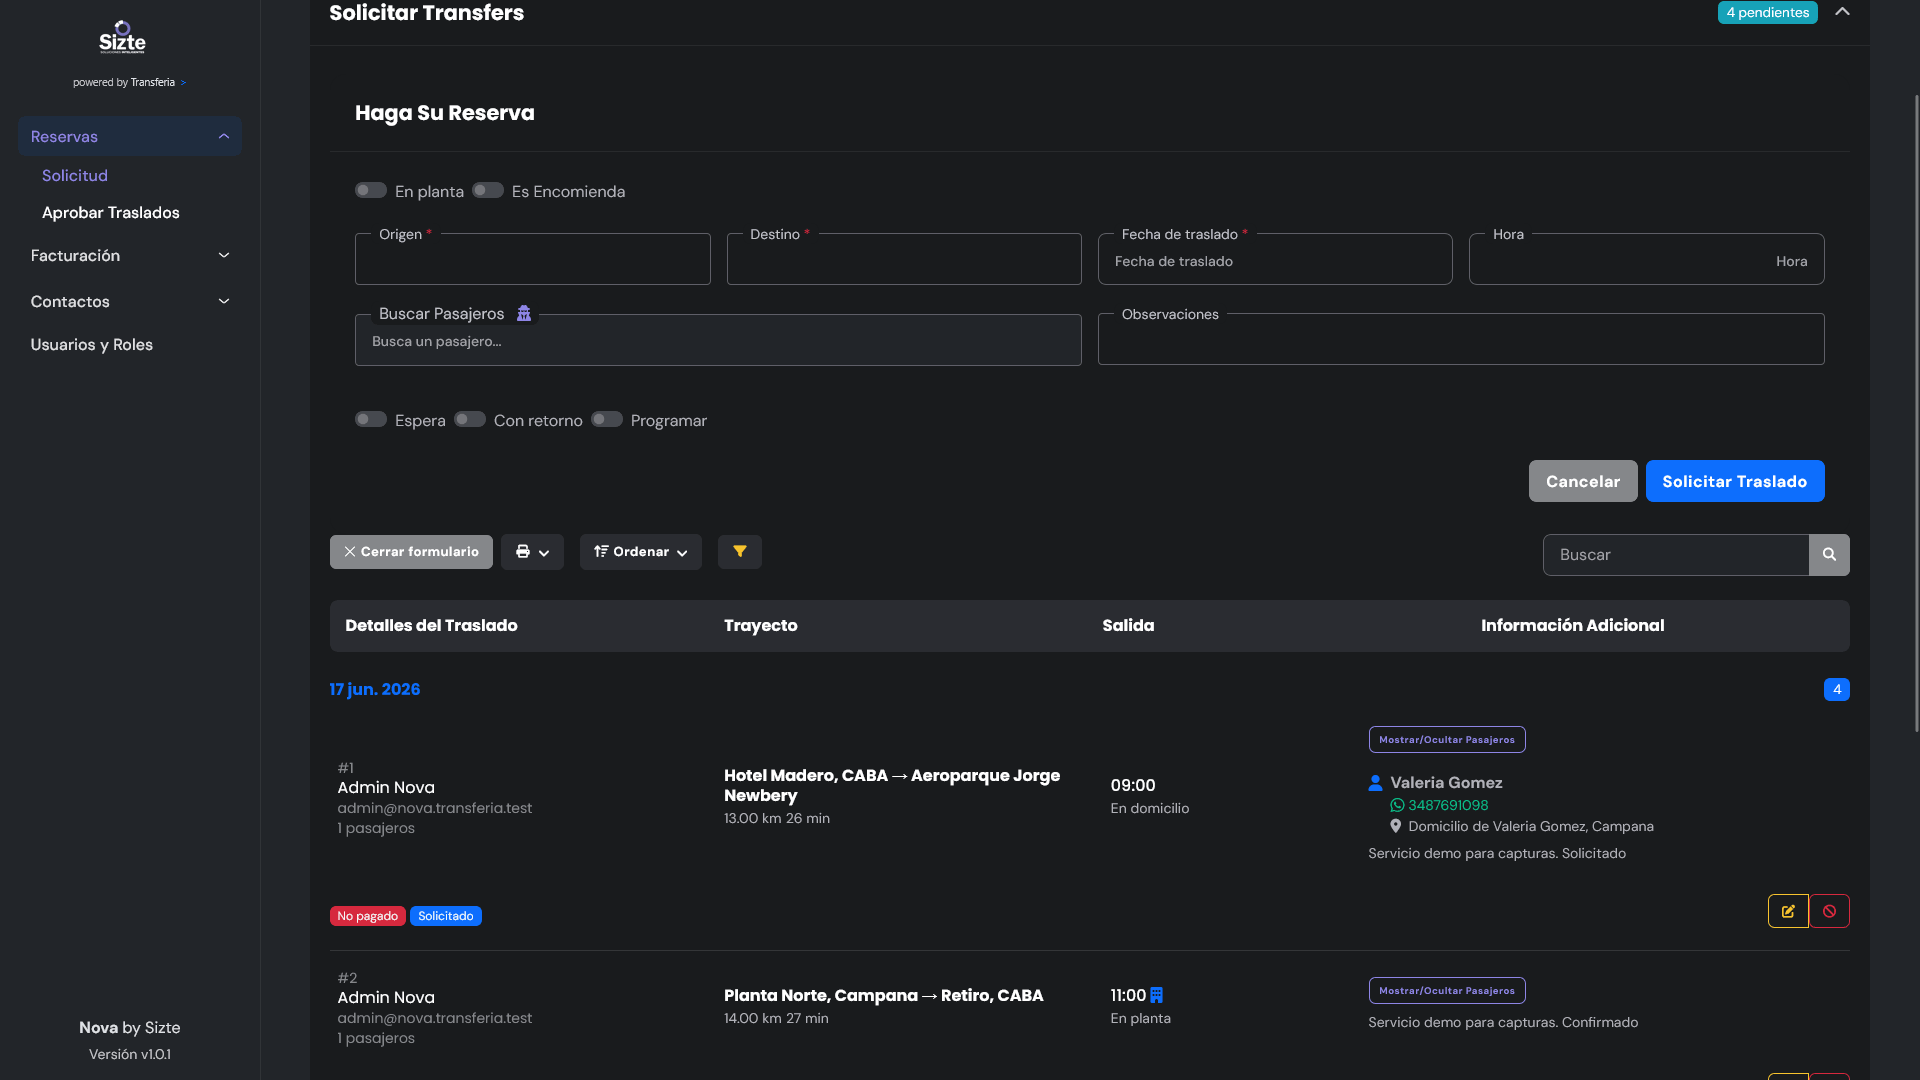Viewport: 1920px width, 1080px height.
Task: Open Aprobar Traslados in sidebar
Action: [x=111, y=213]
